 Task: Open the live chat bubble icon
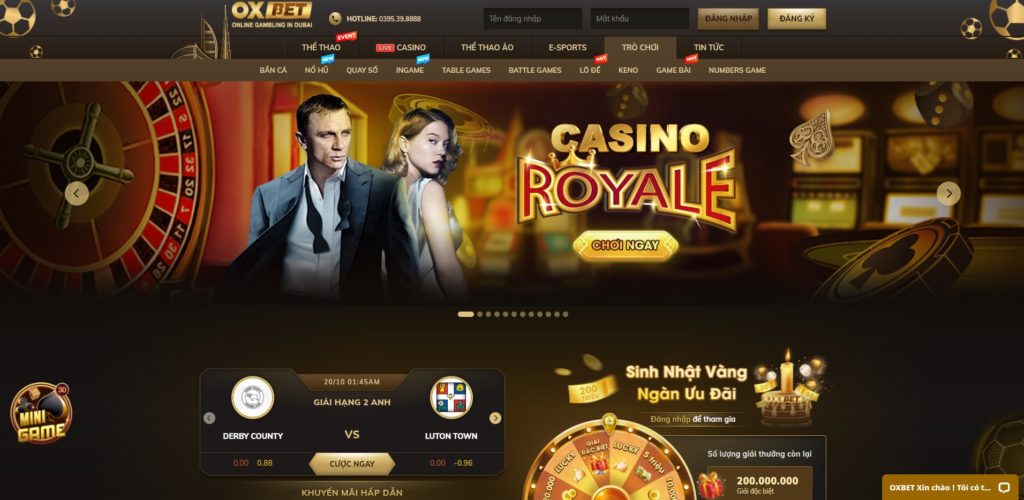(1004, 488)
